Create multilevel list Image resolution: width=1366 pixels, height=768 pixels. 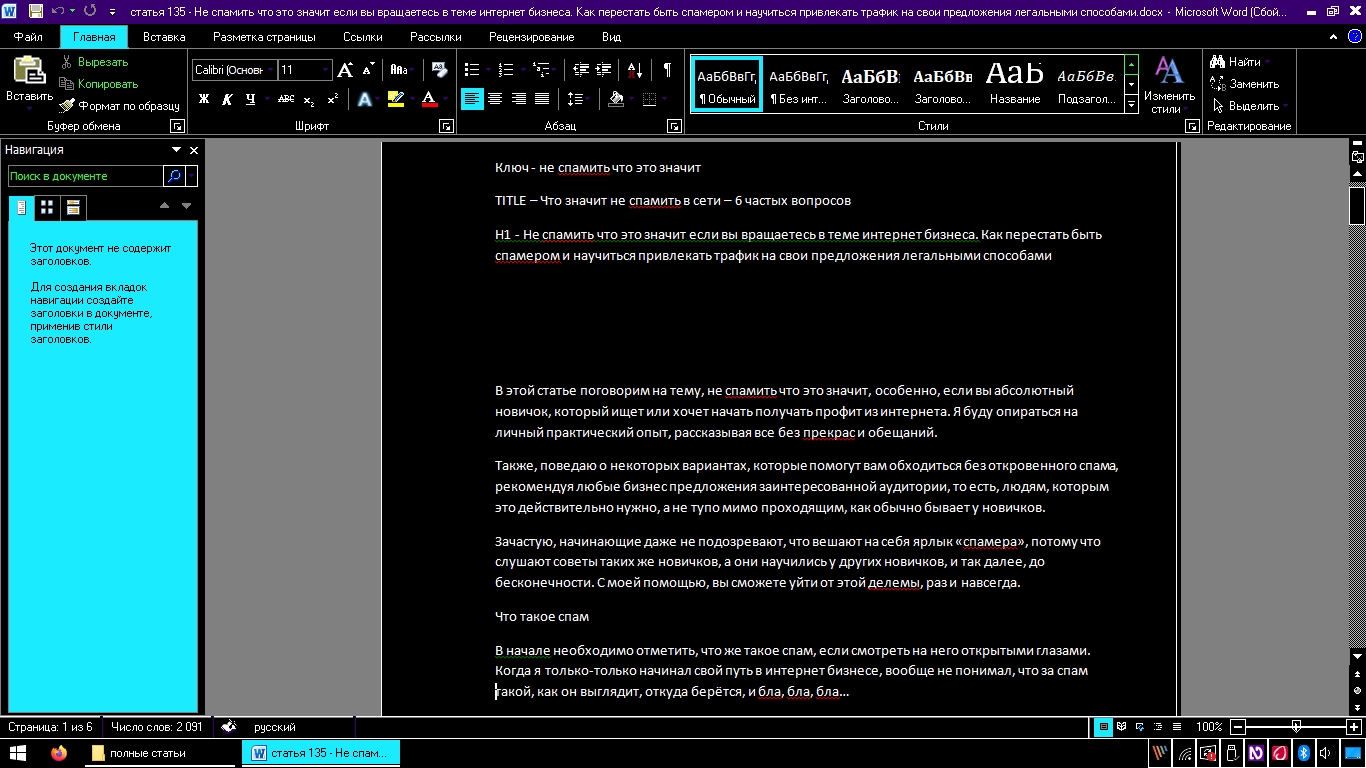click(542, 70)
